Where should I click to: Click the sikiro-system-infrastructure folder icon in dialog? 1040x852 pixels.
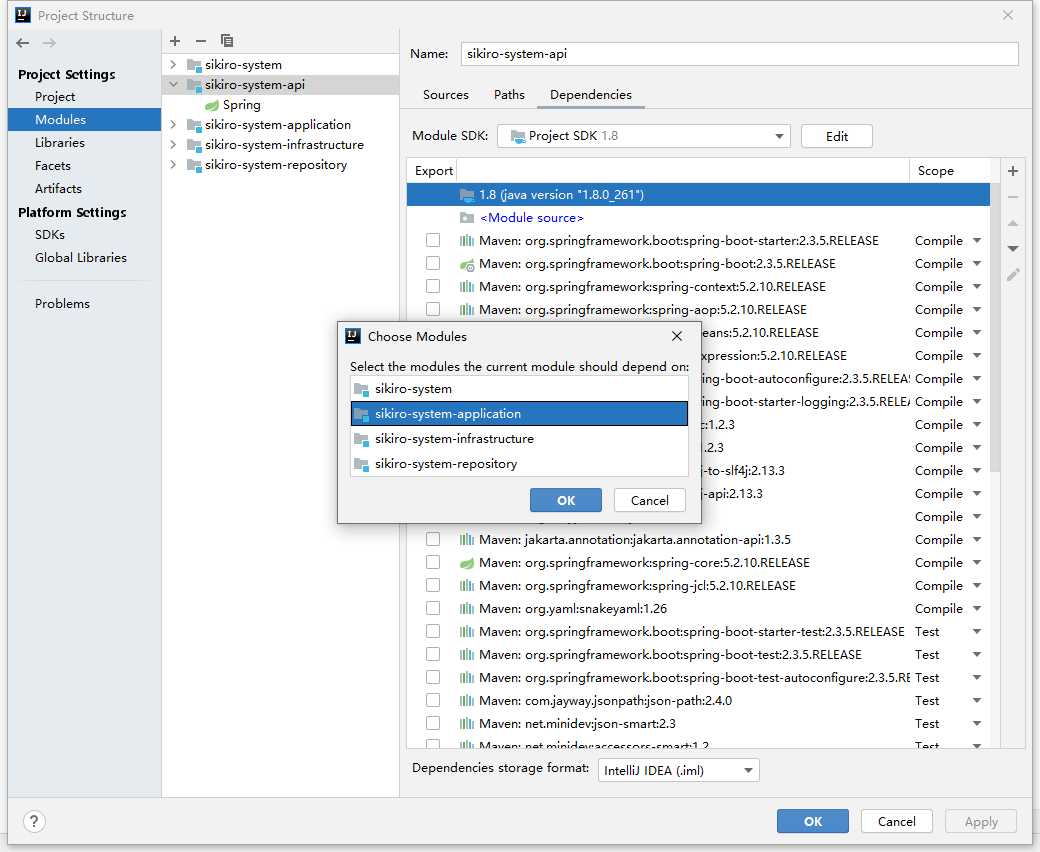pyautogui.click(x=361, y=439)
